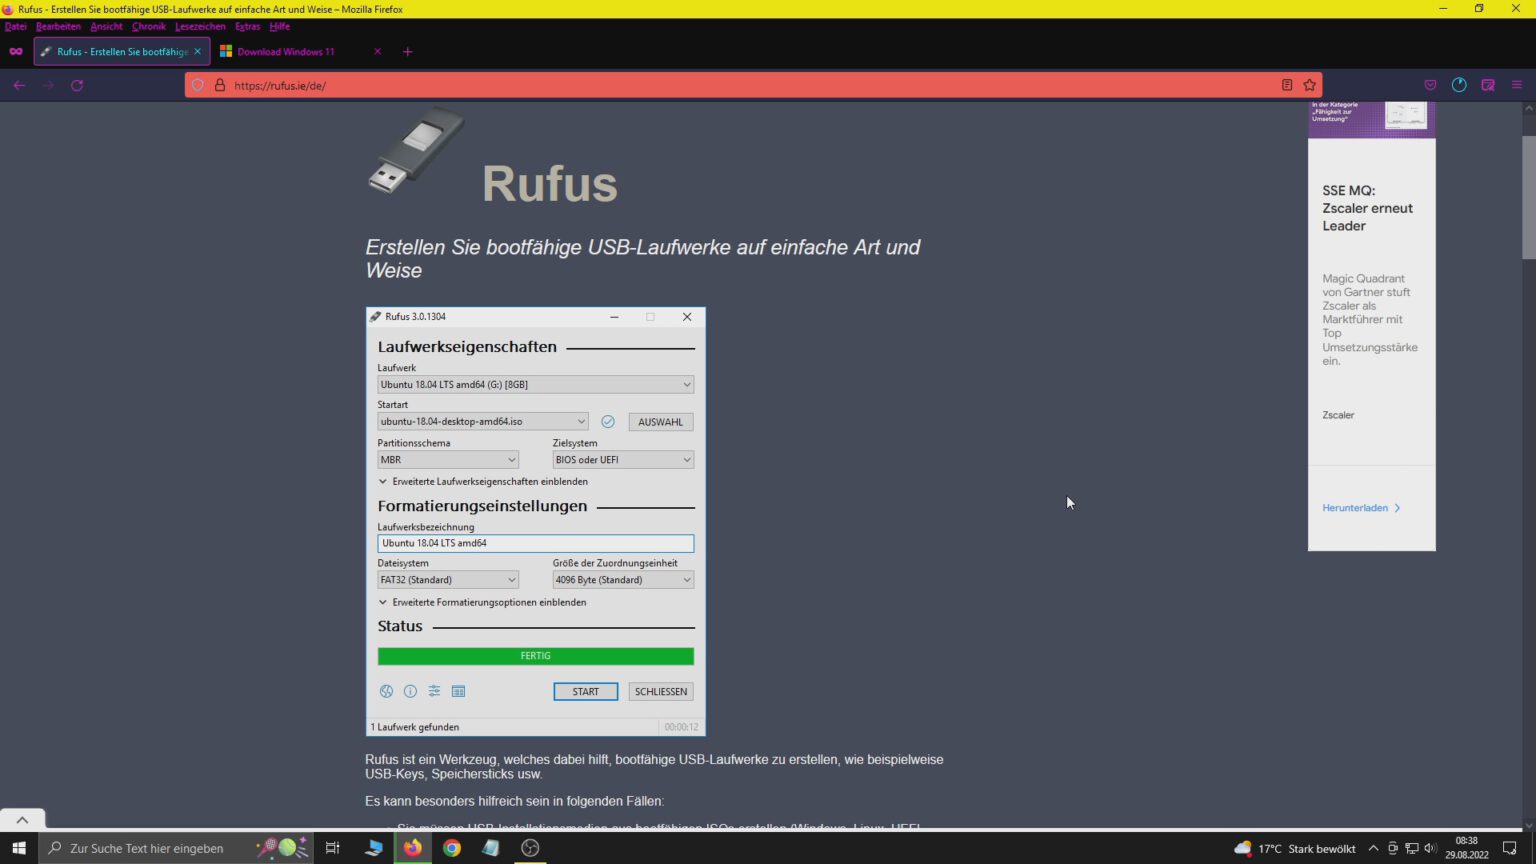Open the Rufus about info icon
Image resolution: width=1536 pixels, height=864 pixels.
pyautogui.click(x=410, y=691)
